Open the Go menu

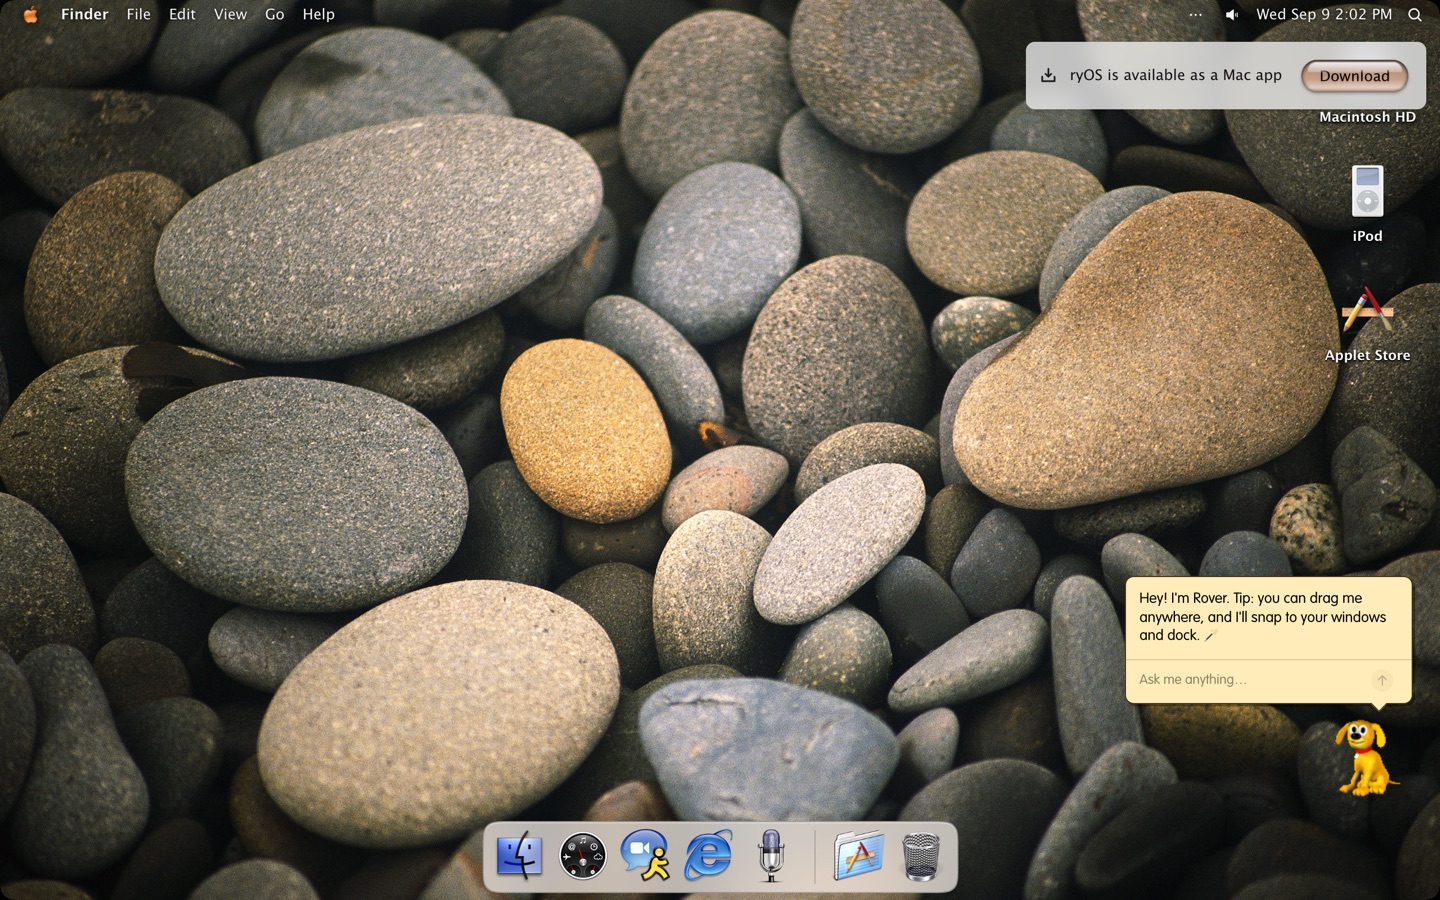click(x=274, y=14)
